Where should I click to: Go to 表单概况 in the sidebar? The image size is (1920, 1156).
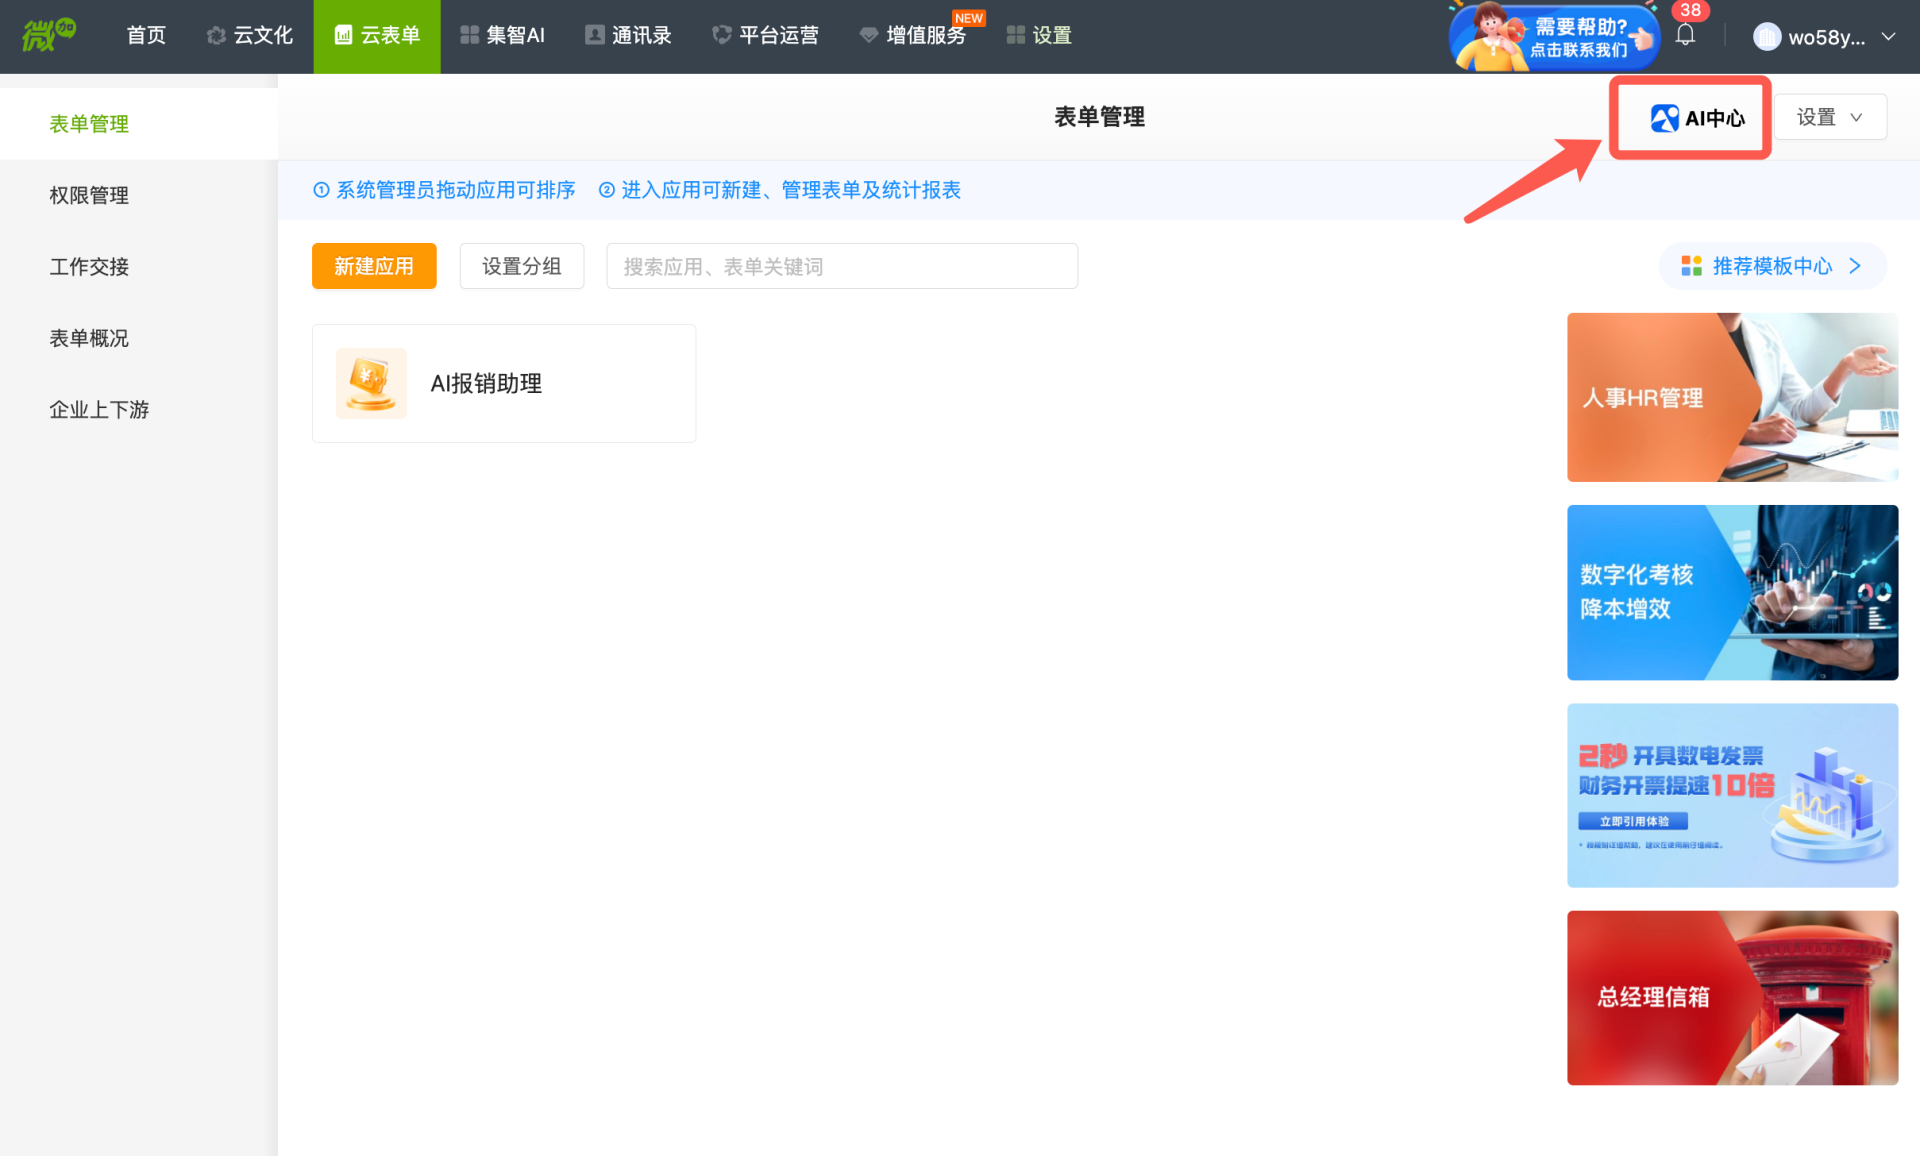click(x=89, y=338)
